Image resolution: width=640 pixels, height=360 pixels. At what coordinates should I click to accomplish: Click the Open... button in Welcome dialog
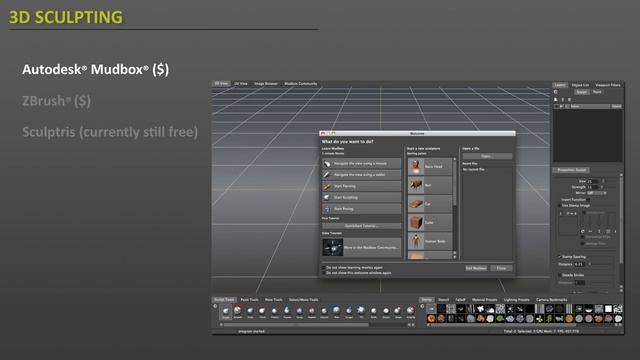[487, 156]
